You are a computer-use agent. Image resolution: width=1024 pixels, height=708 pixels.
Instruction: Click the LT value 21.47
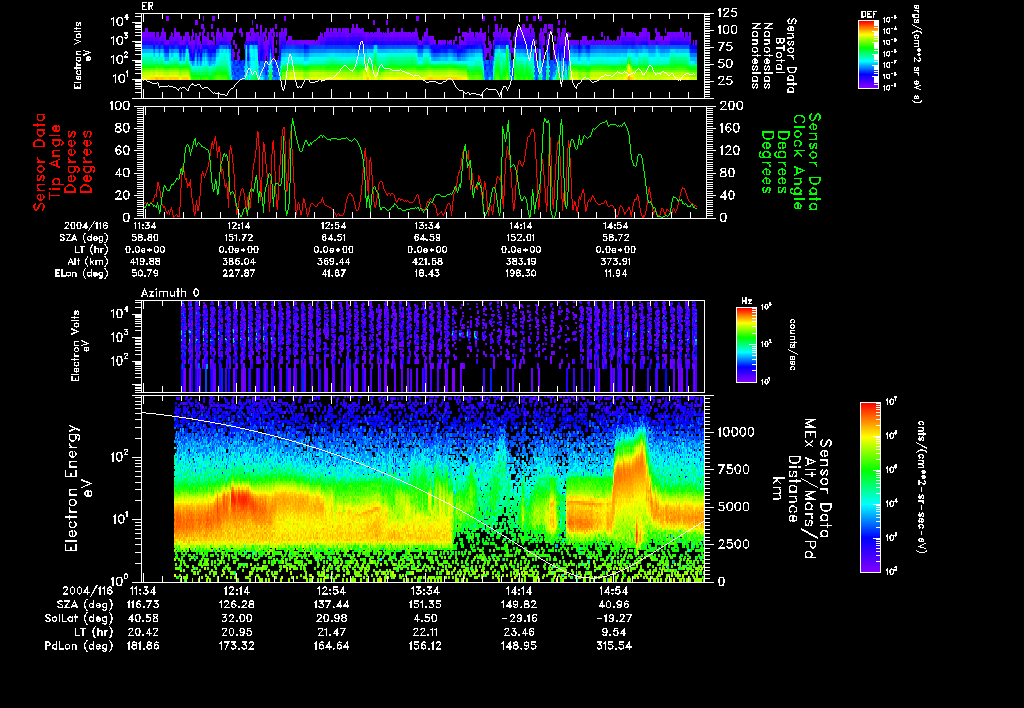click(332, 632)
